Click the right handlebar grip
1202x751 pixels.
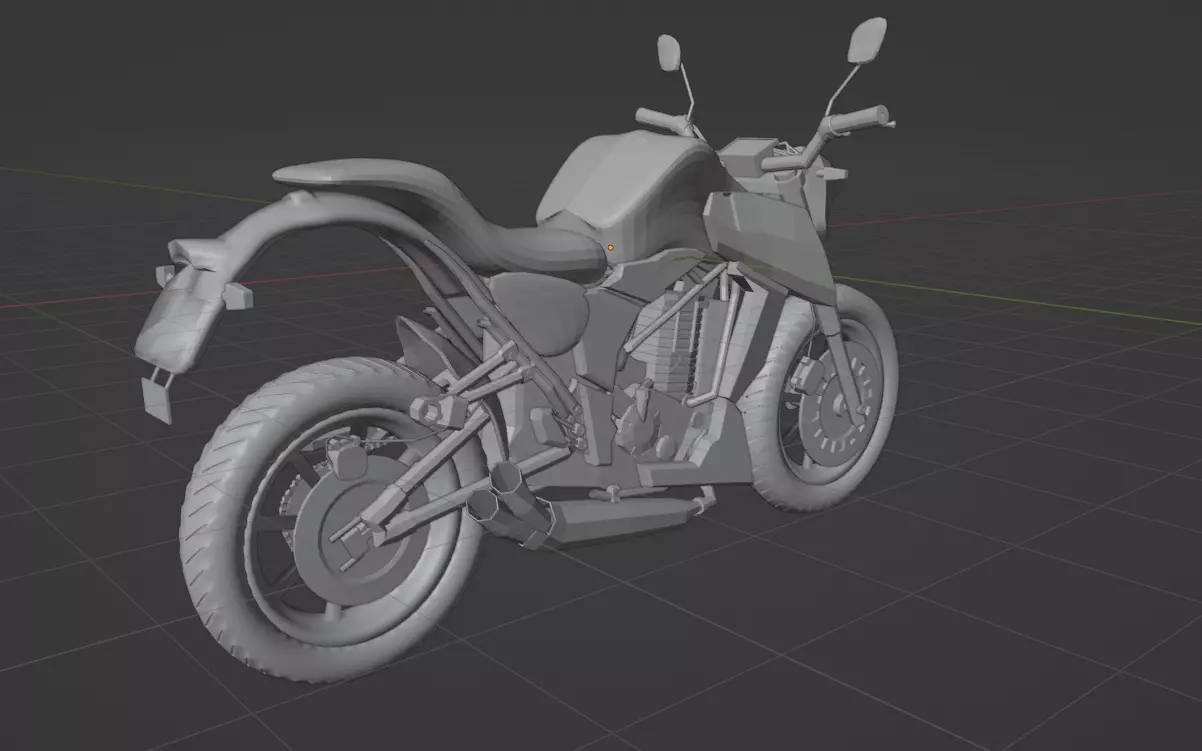(x=856, y=119)
